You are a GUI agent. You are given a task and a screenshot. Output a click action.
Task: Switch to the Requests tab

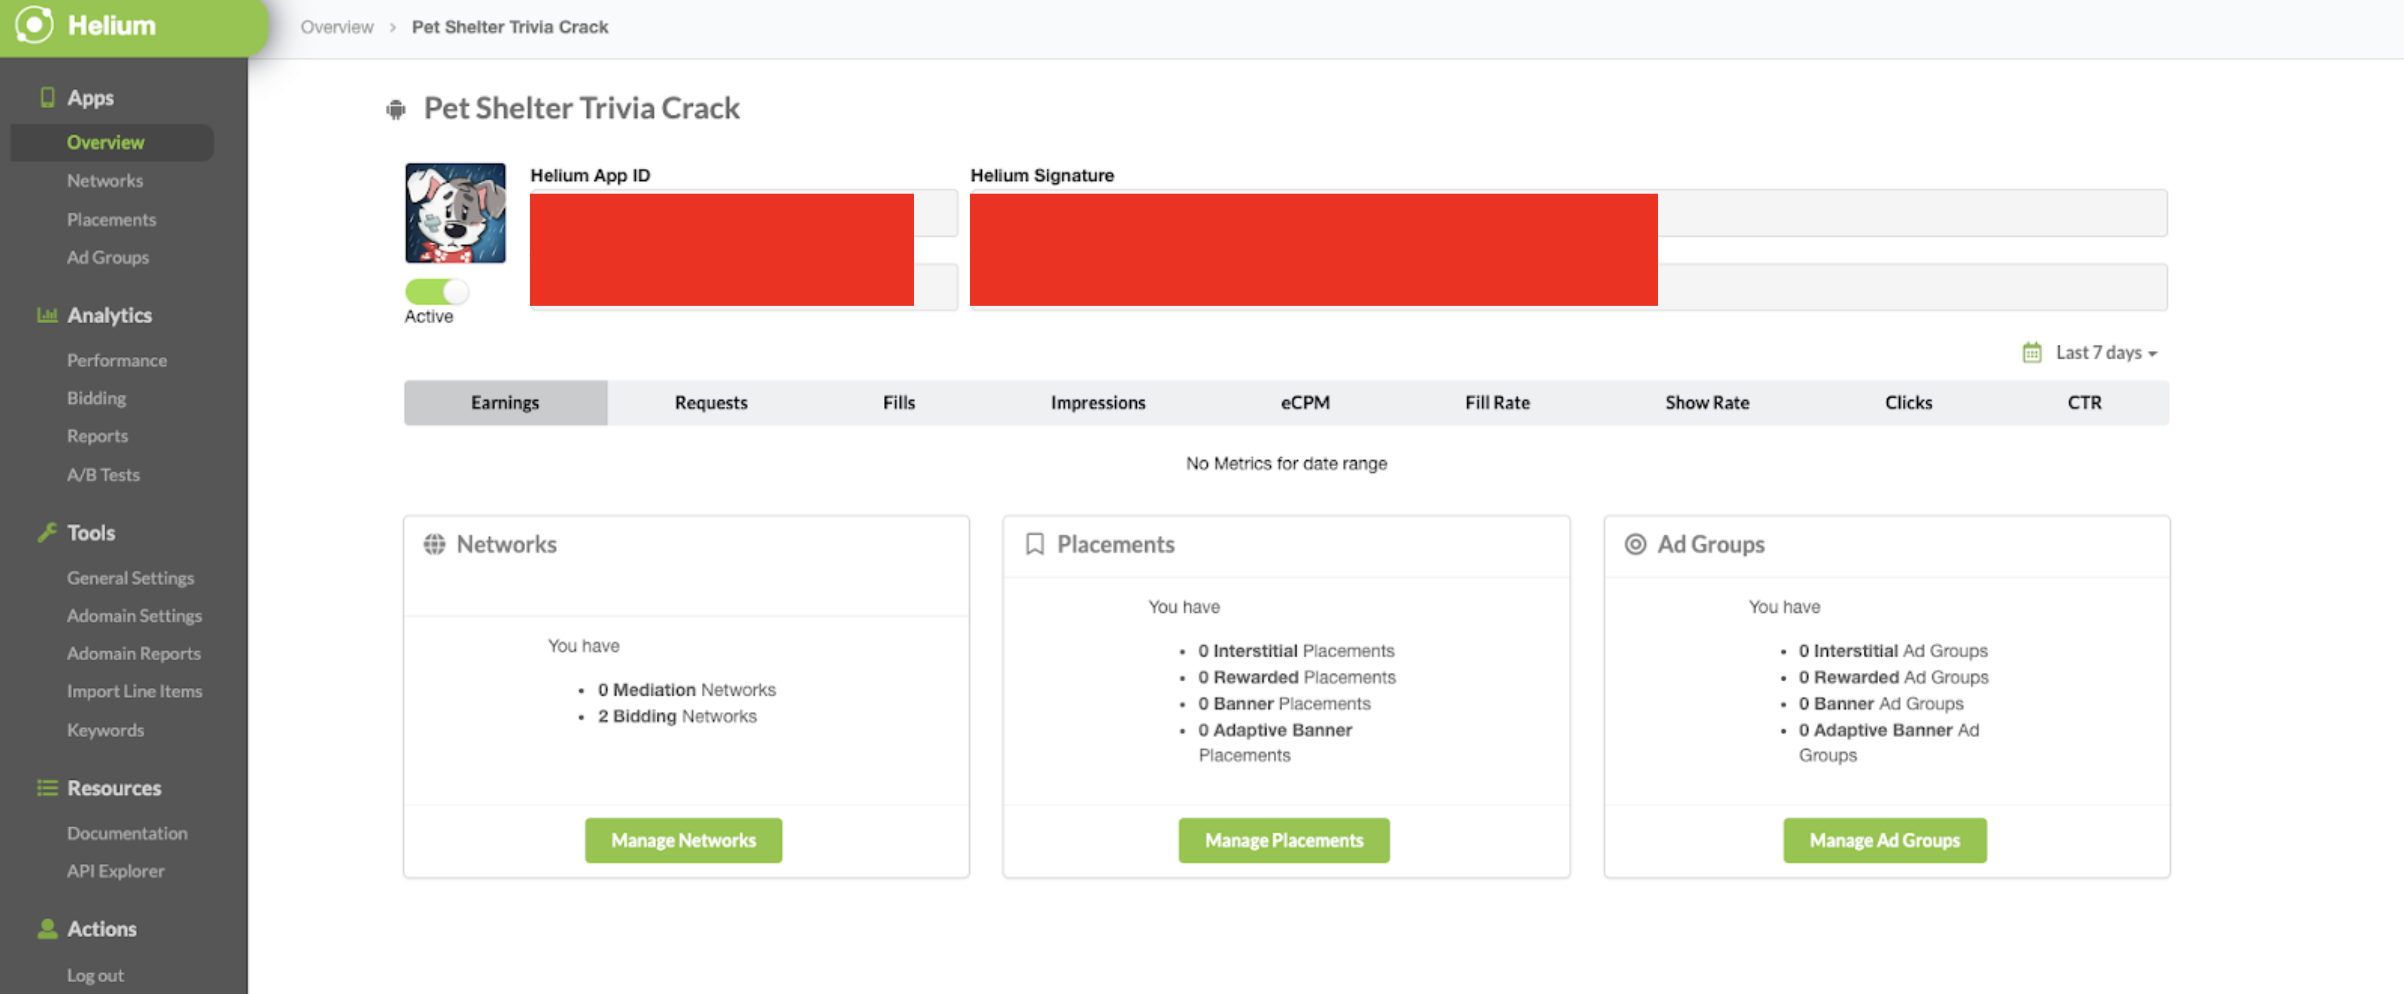pyautogui.click(x=711, y=402)
